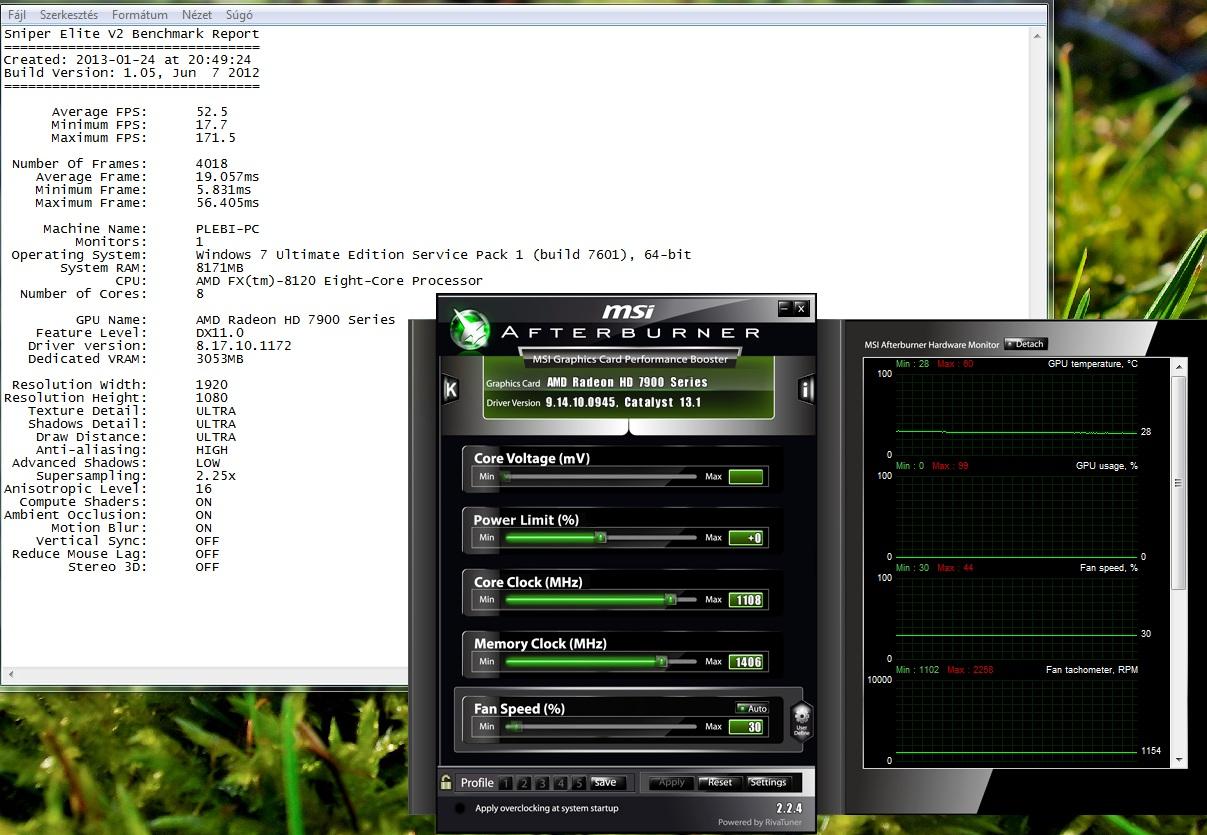Click the Average FPS value 52.5
1207x835 pixels.
212,112
